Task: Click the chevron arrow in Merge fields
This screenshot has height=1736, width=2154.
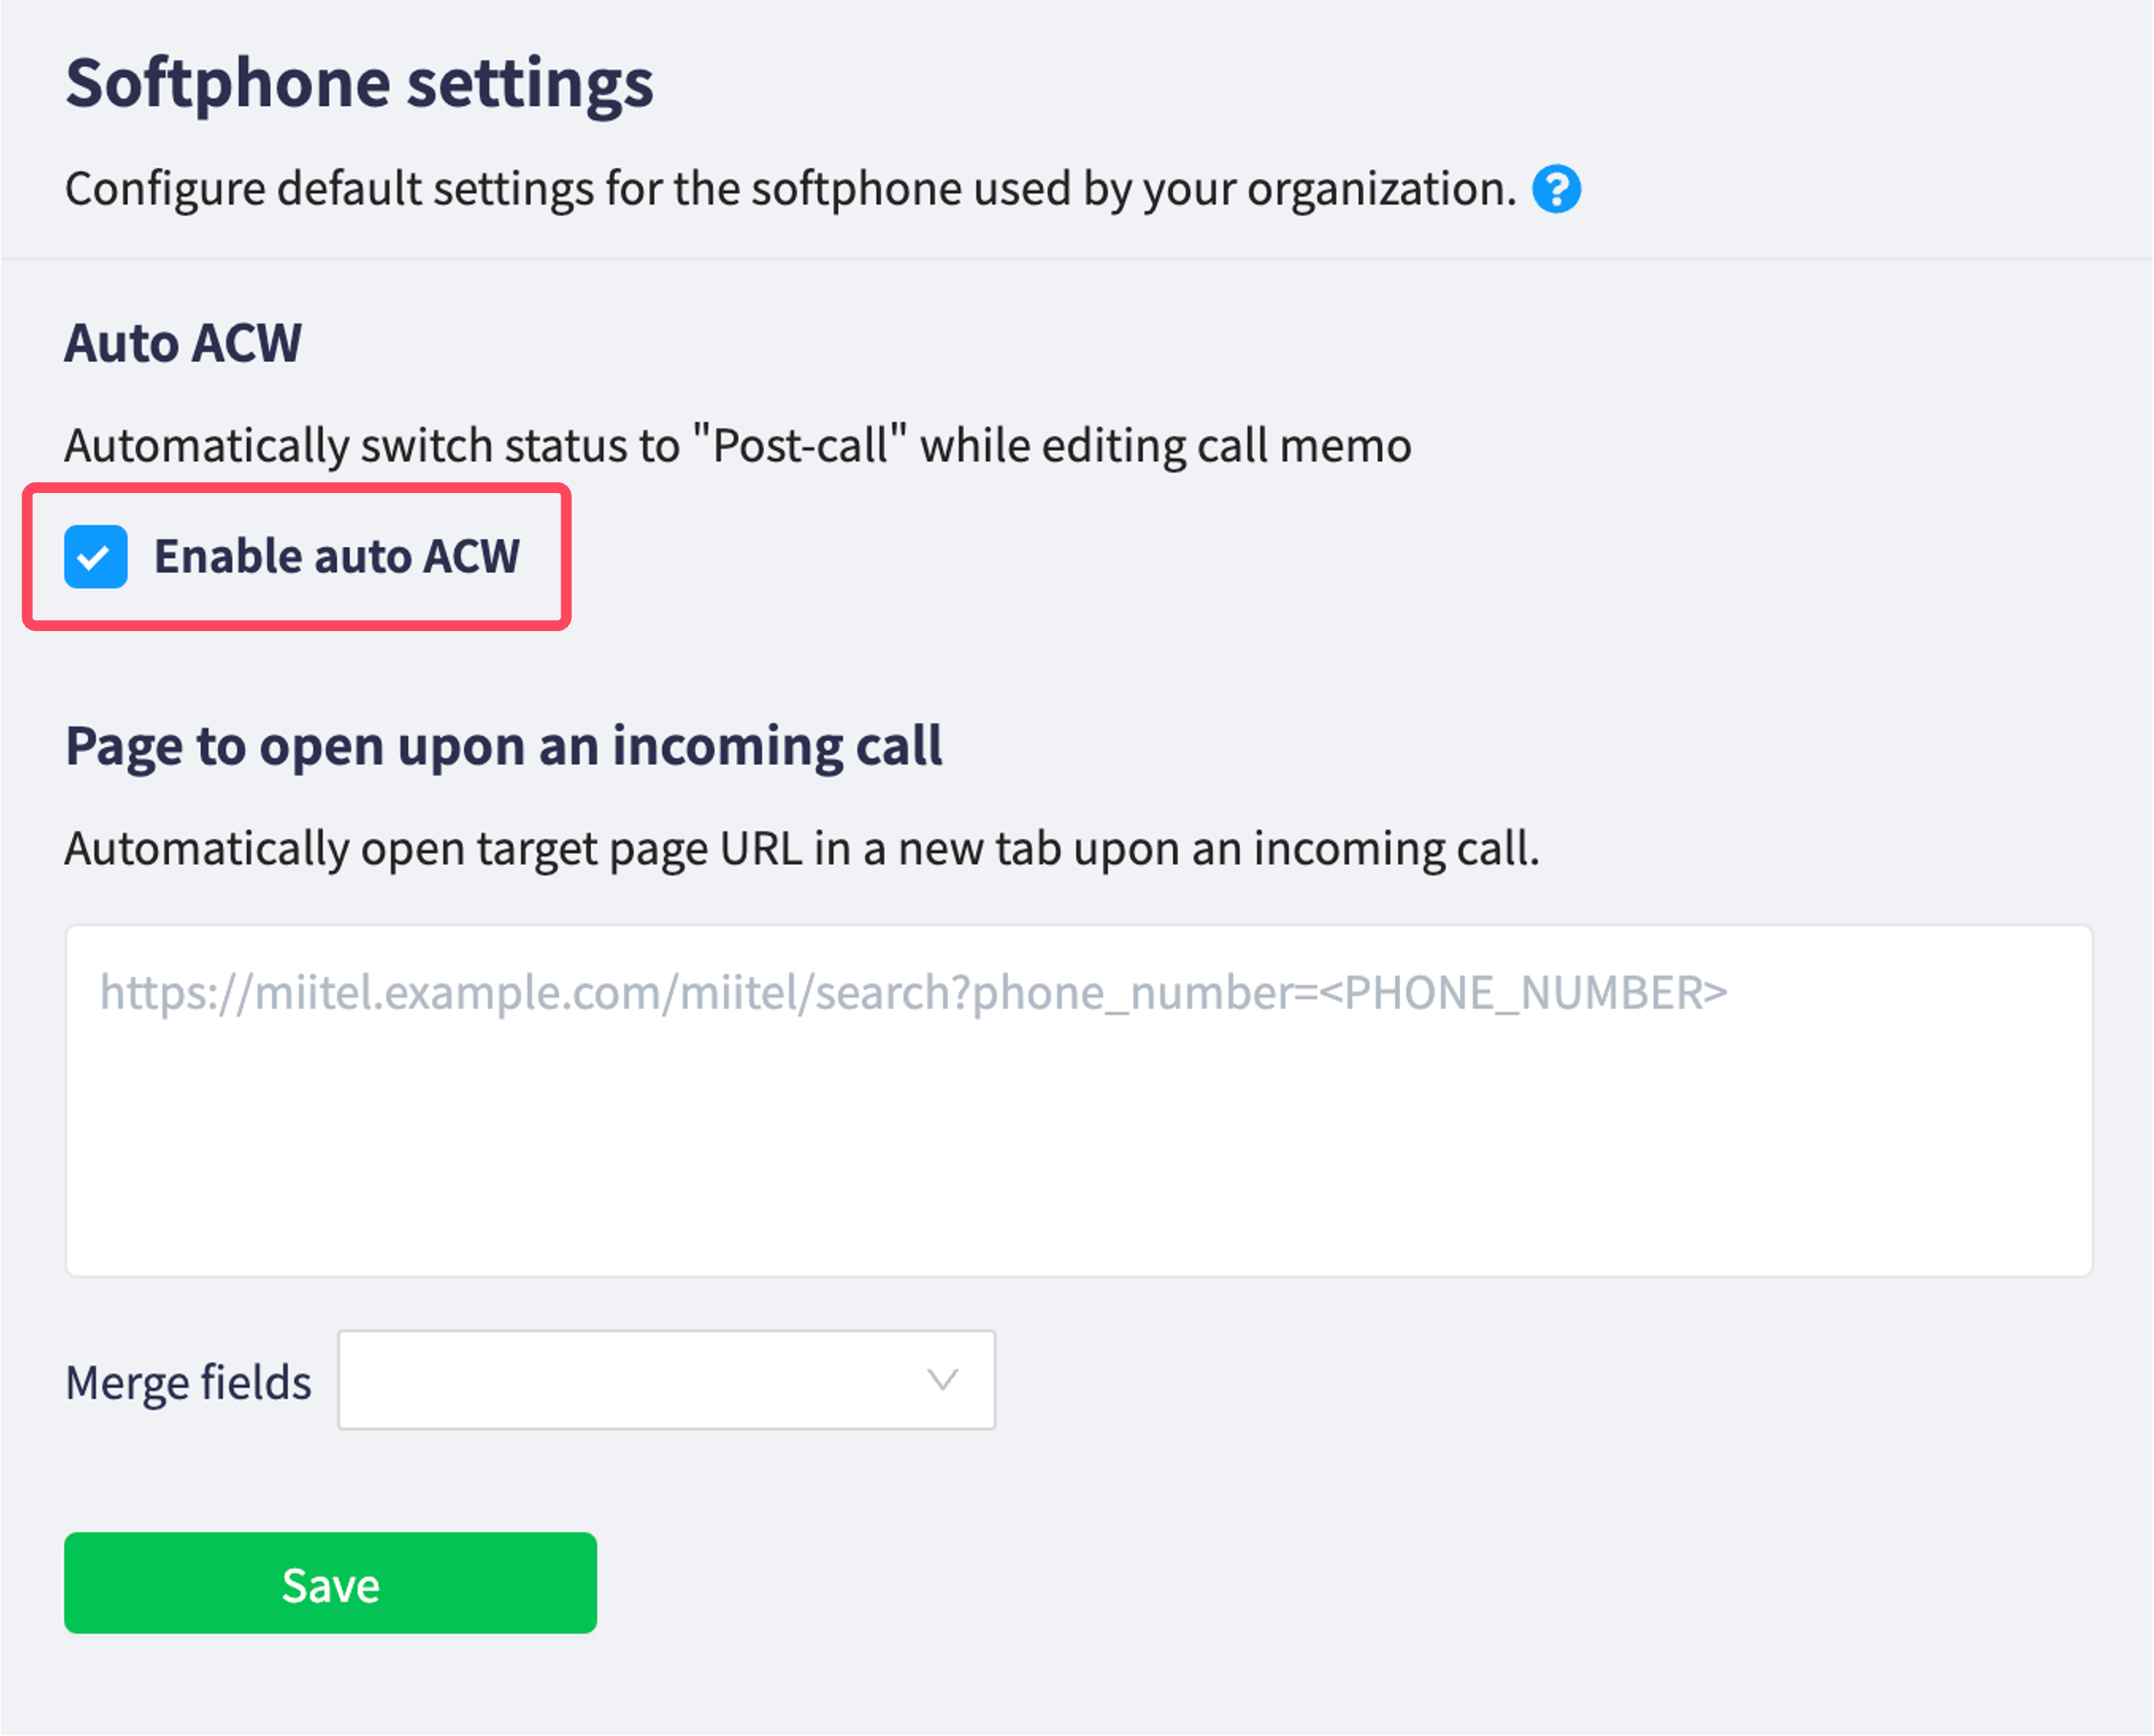Action: pyautogui.click(x=942, y=1380)
